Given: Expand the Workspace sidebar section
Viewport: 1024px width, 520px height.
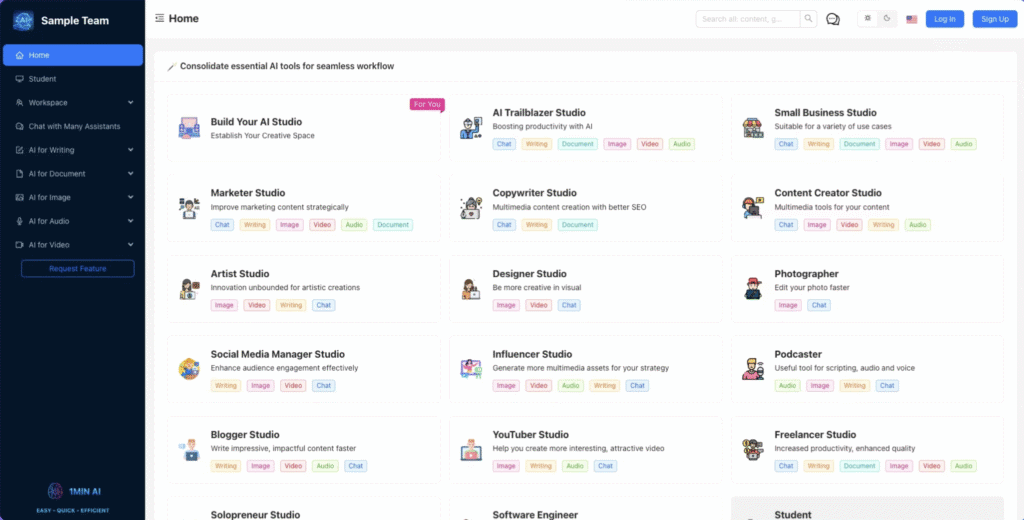Looking at the screenshot, I should 130,102.
